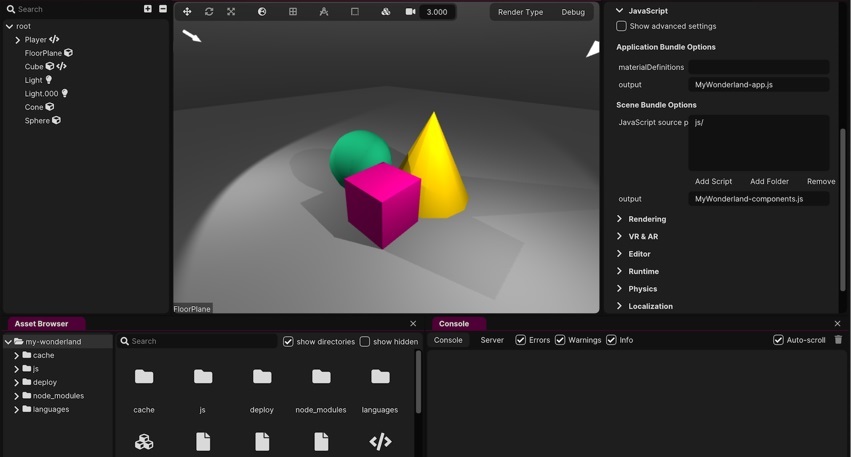This screenshot has width=851, height=457.
Task: Click the plus icon in scene outliner
Action: (x=148, y=9)
